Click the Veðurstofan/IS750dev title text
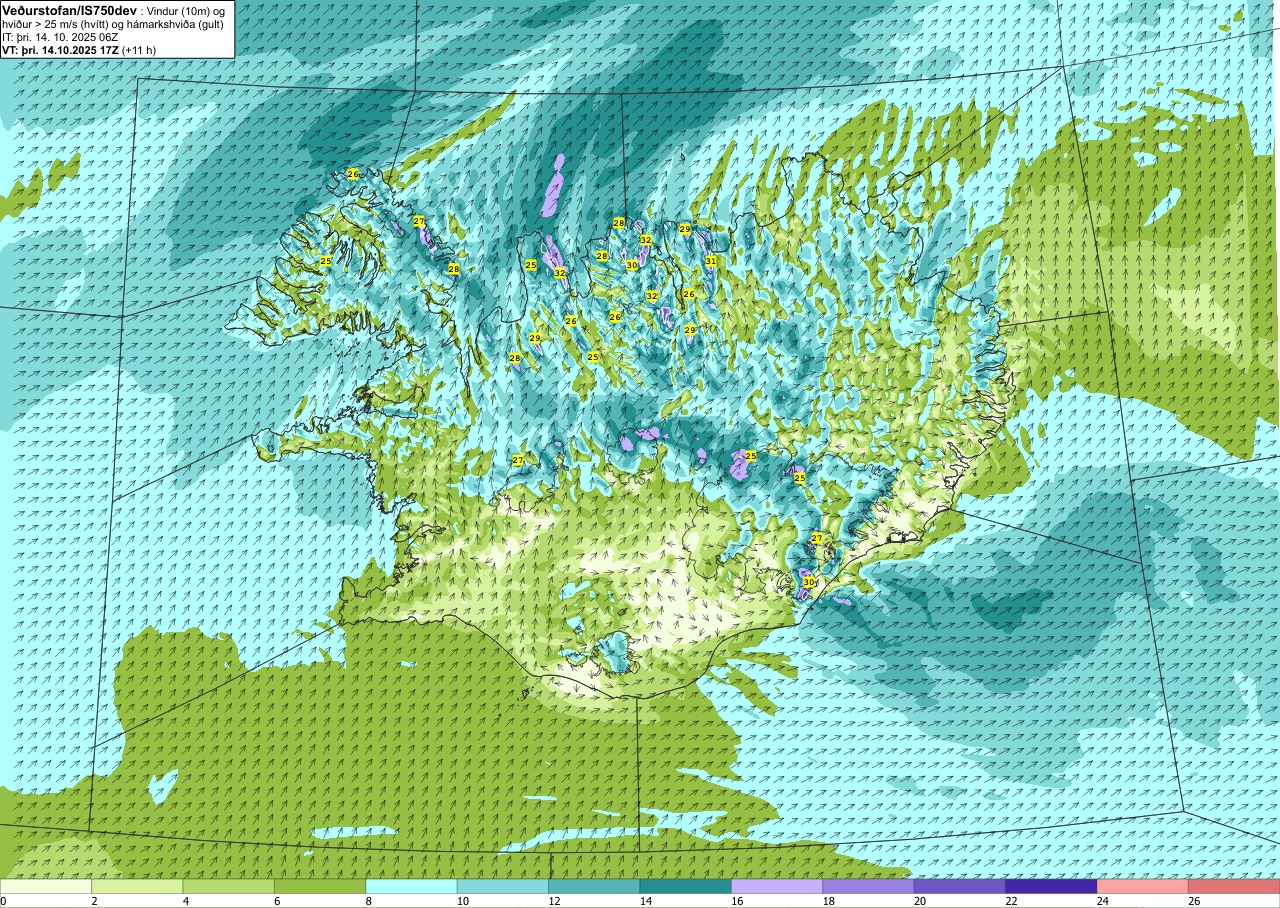The height and width of the screenshot is (908, 1280). click(x=69, y=9)
